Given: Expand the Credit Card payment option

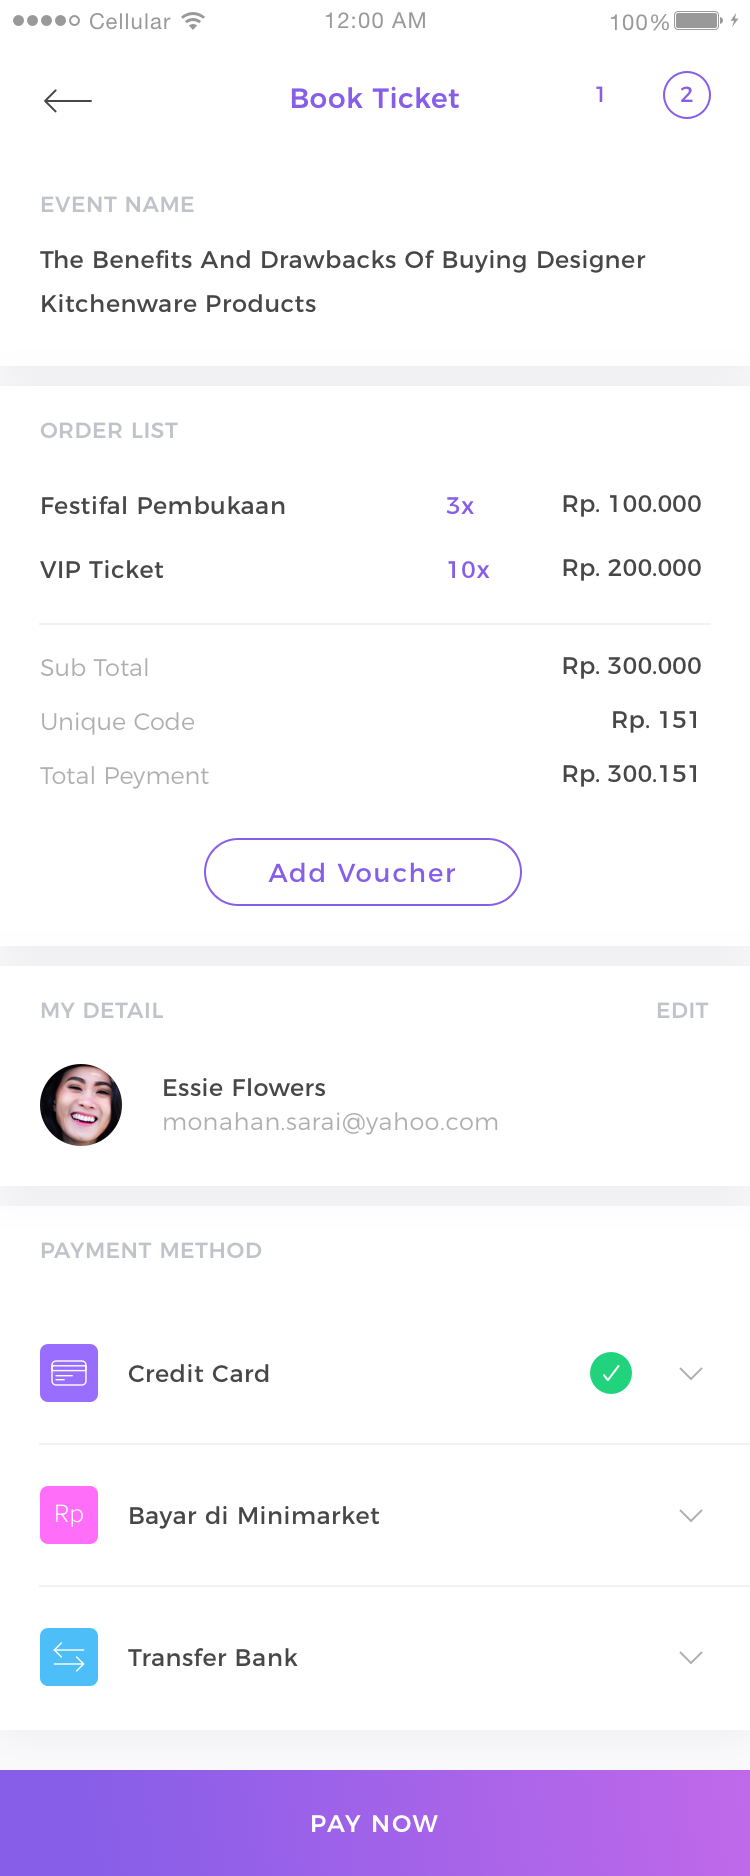Looking at the screenshot, I should 691,1373.
